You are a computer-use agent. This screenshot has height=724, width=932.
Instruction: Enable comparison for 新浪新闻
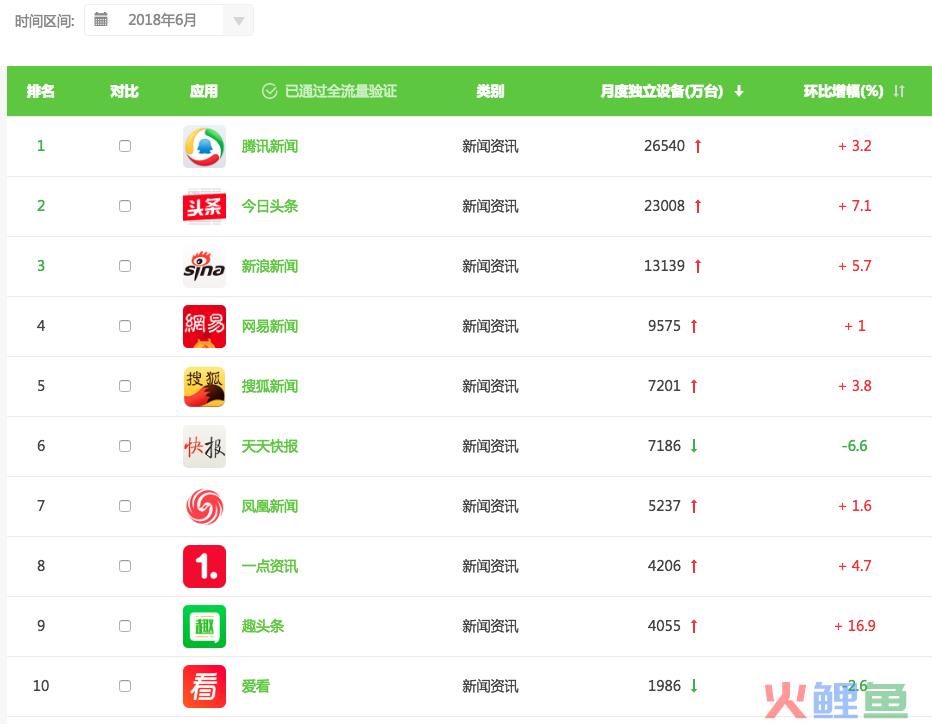tap(125, 266)
